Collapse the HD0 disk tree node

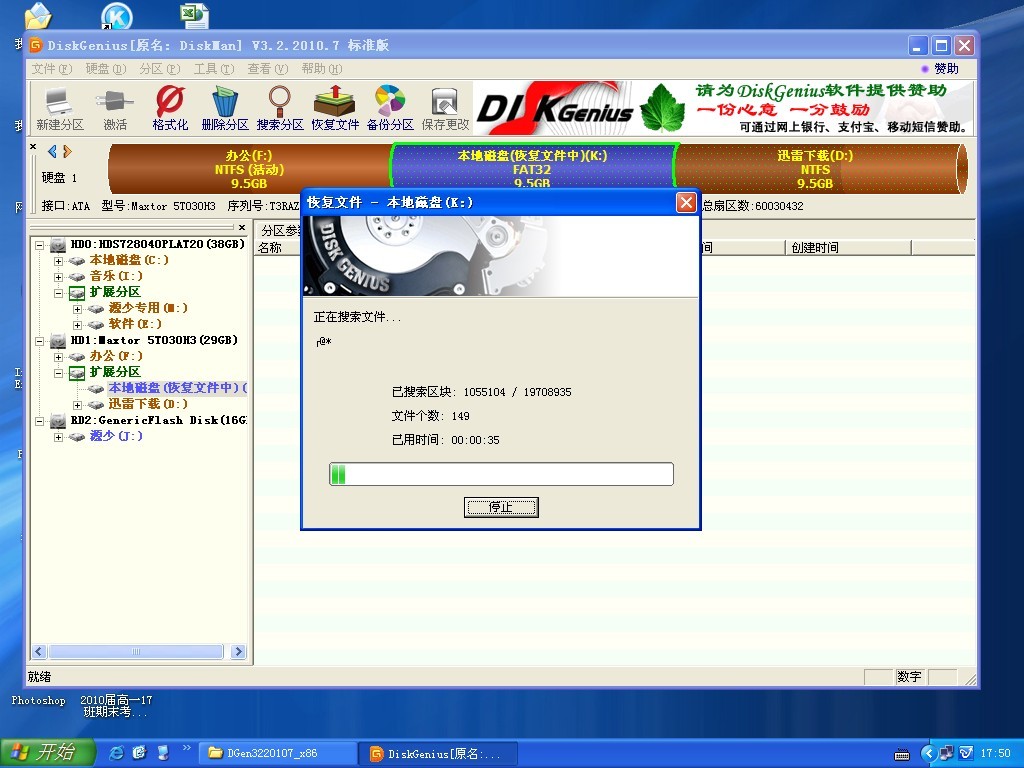(39, 246)
